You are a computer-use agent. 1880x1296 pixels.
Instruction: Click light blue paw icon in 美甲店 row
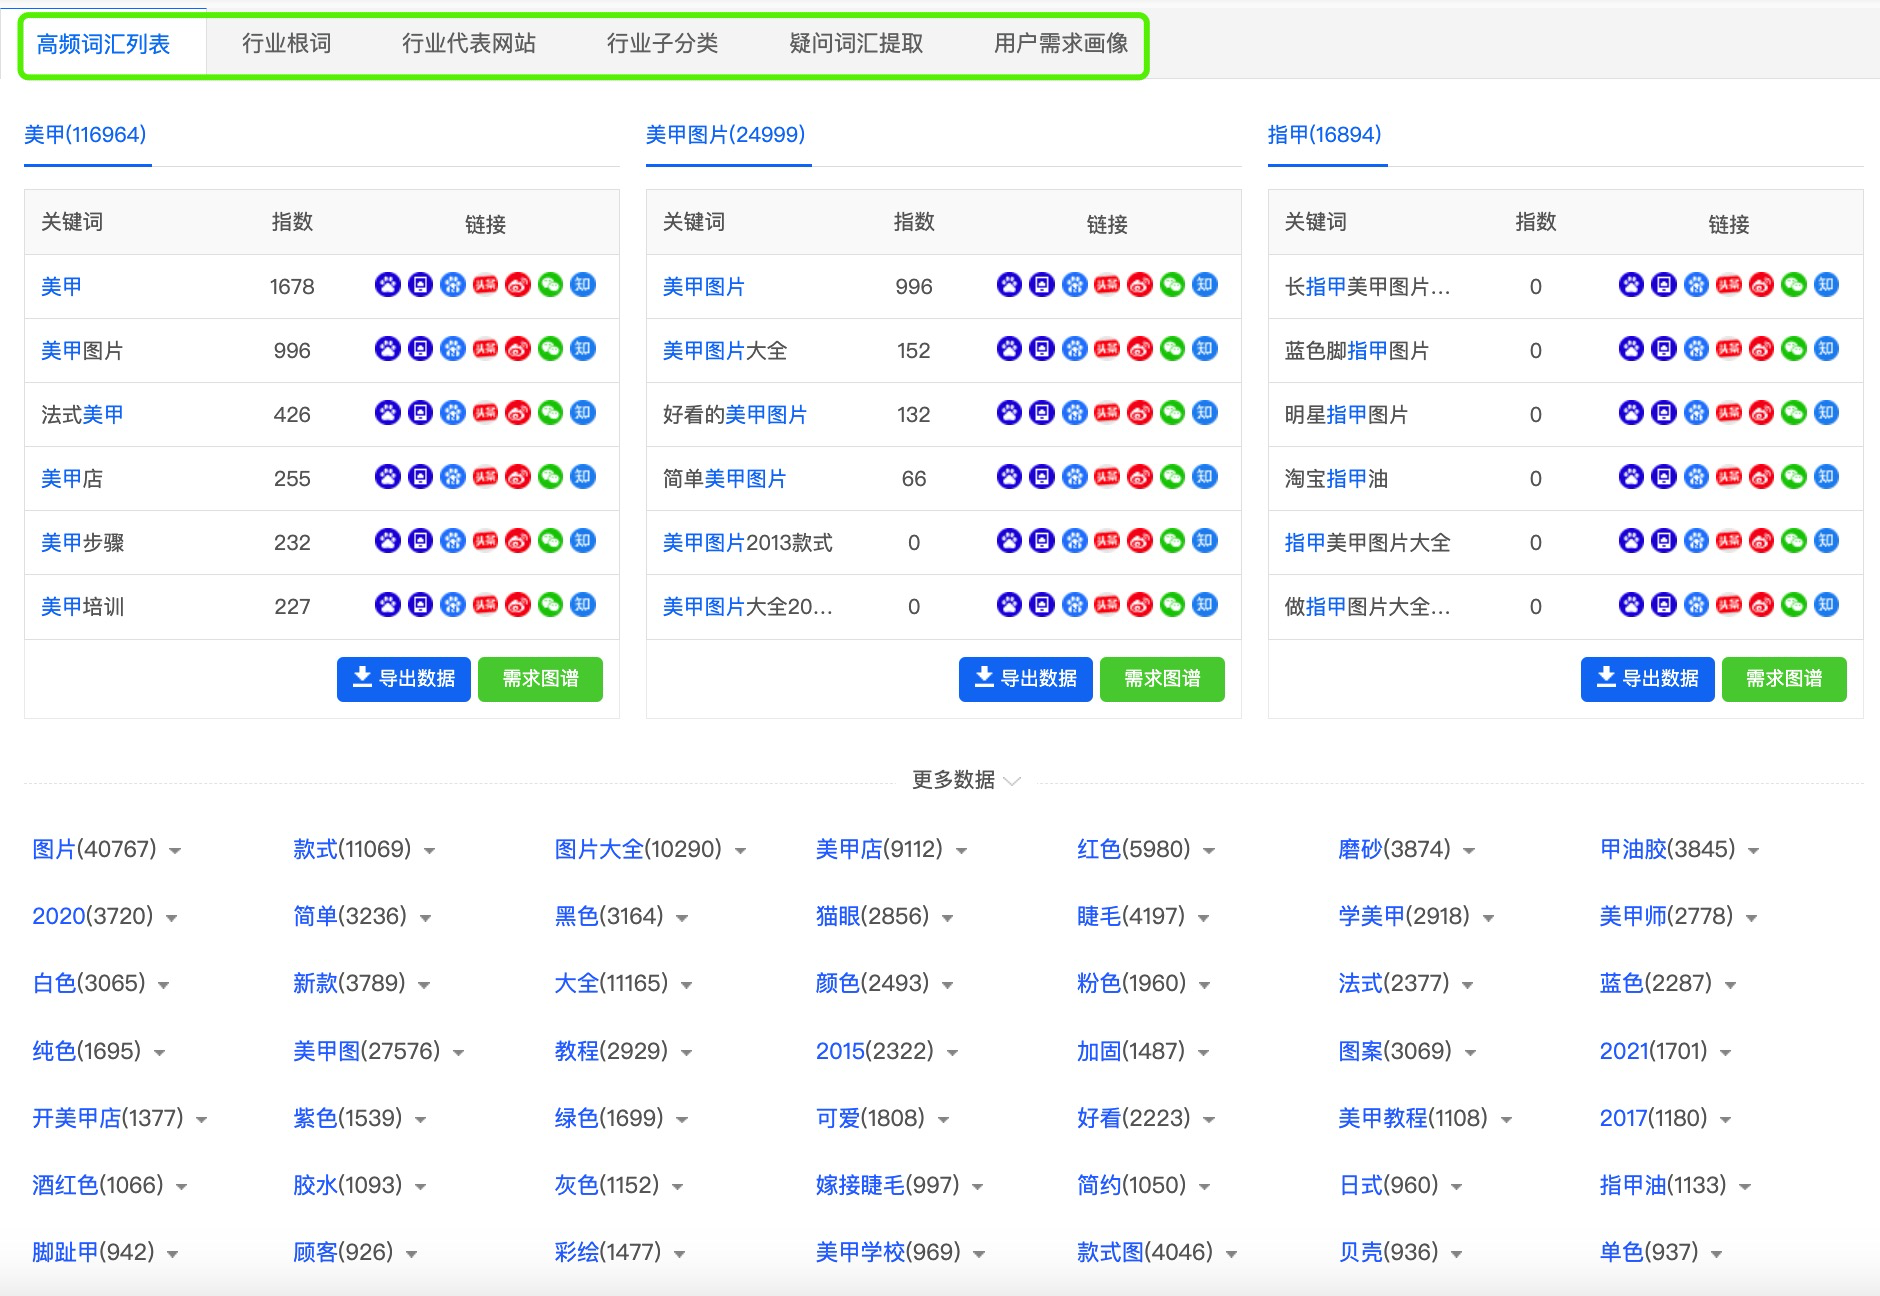(453, 477)
